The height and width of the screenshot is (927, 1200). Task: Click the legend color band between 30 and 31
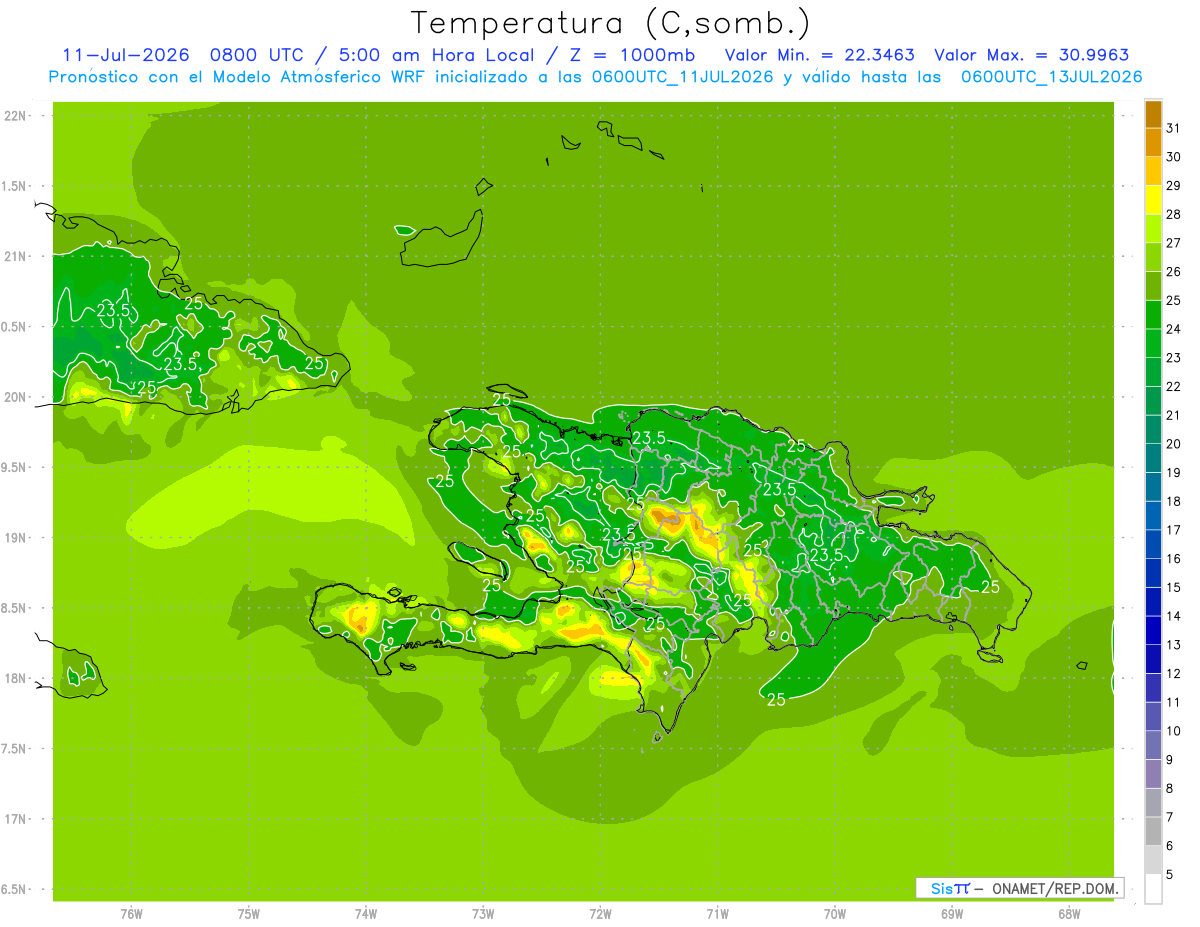point(1153,143)
